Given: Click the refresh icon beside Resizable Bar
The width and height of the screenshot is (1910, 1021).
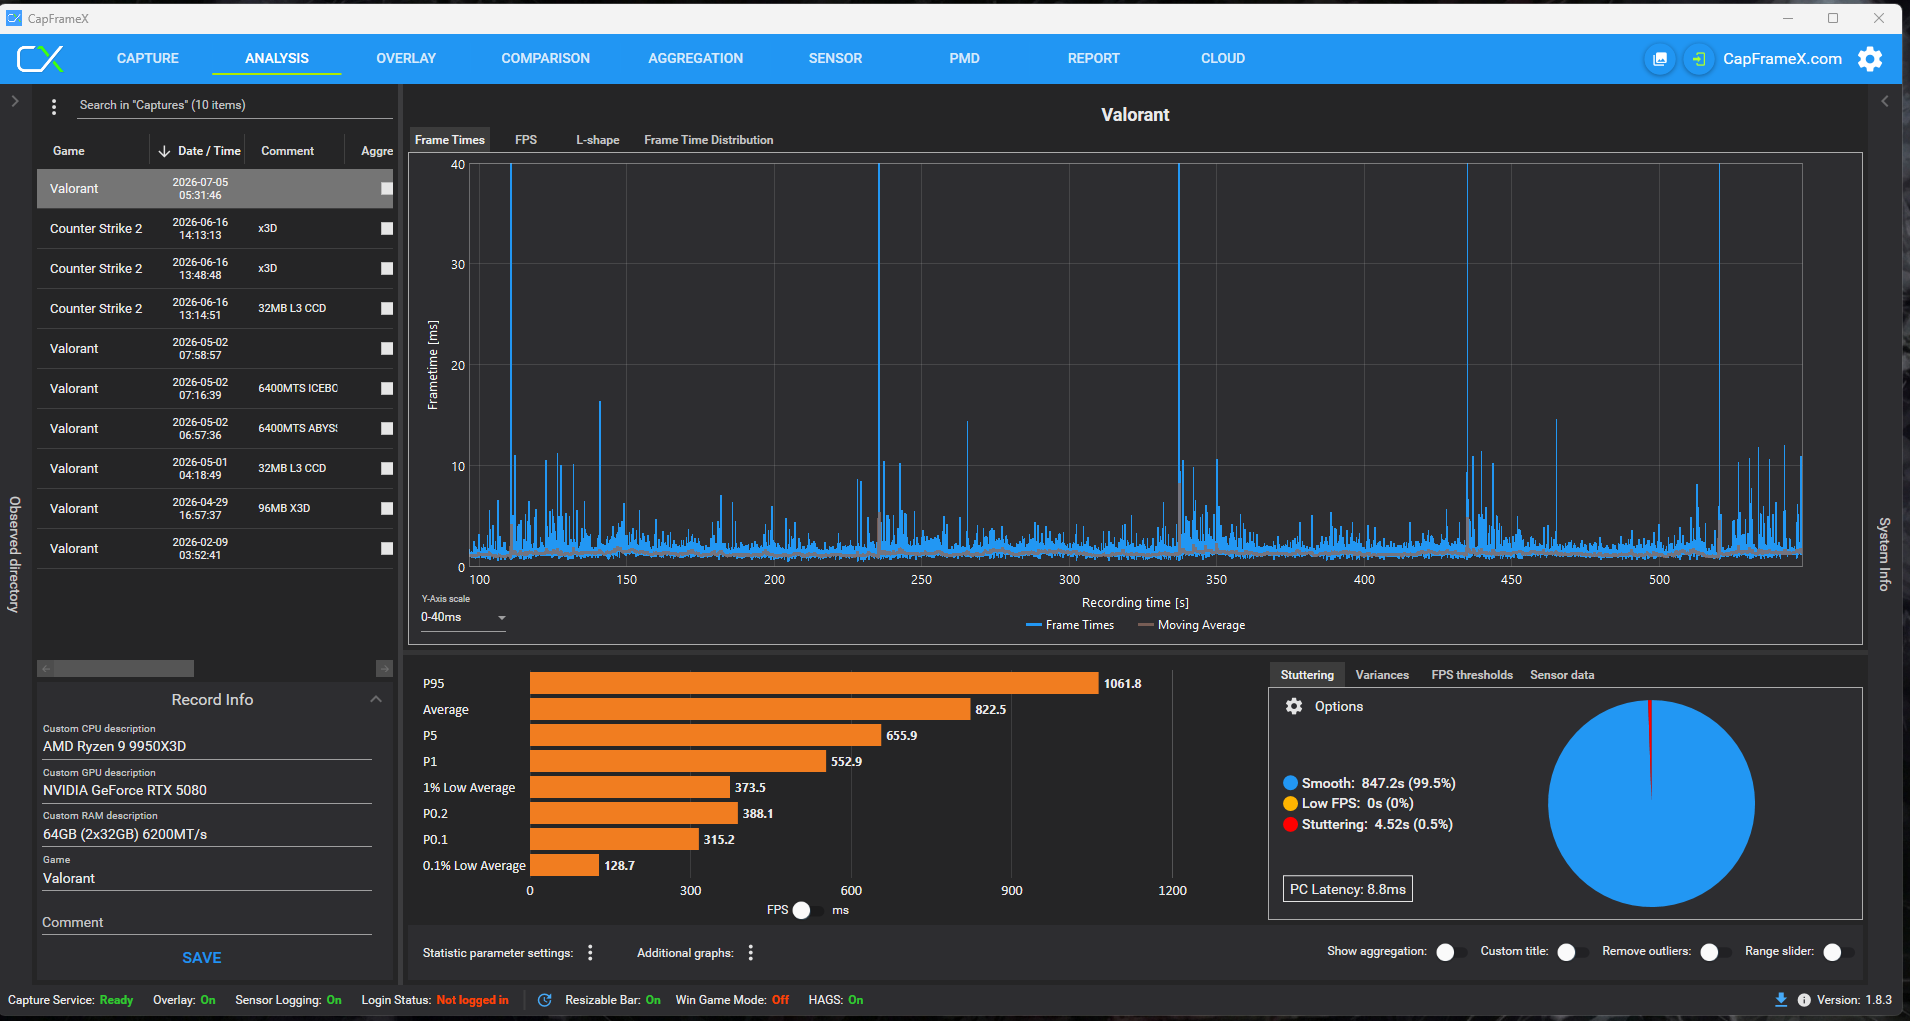Looking at the screenshot, I should 545,1000.
